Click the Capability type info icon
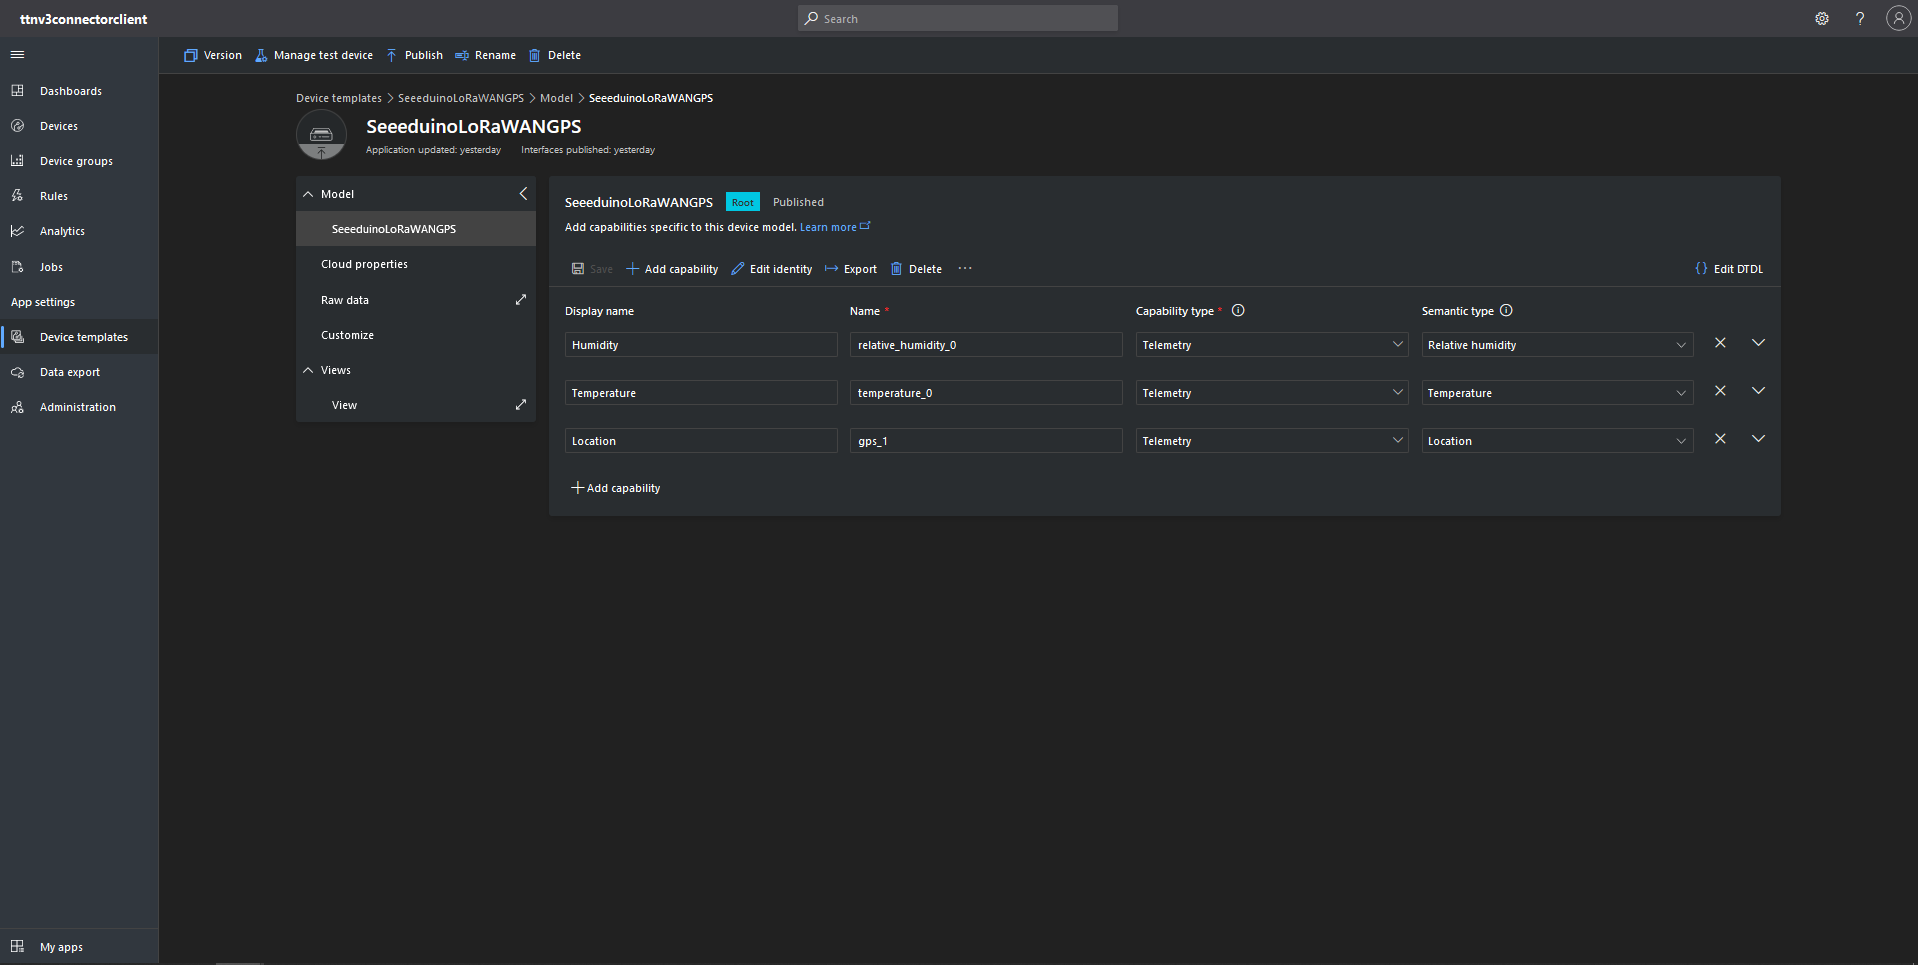1918x965 pixels. click(1238, 311)
